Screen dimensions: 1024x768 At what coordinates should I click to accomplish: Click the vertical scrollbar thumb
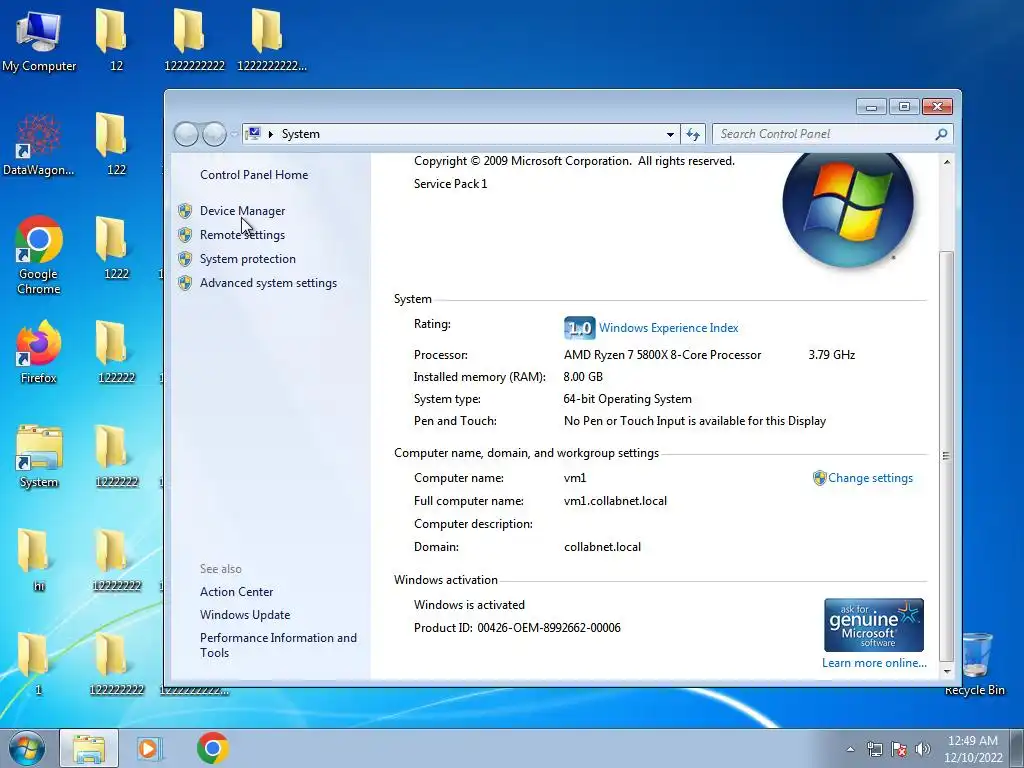946,456
